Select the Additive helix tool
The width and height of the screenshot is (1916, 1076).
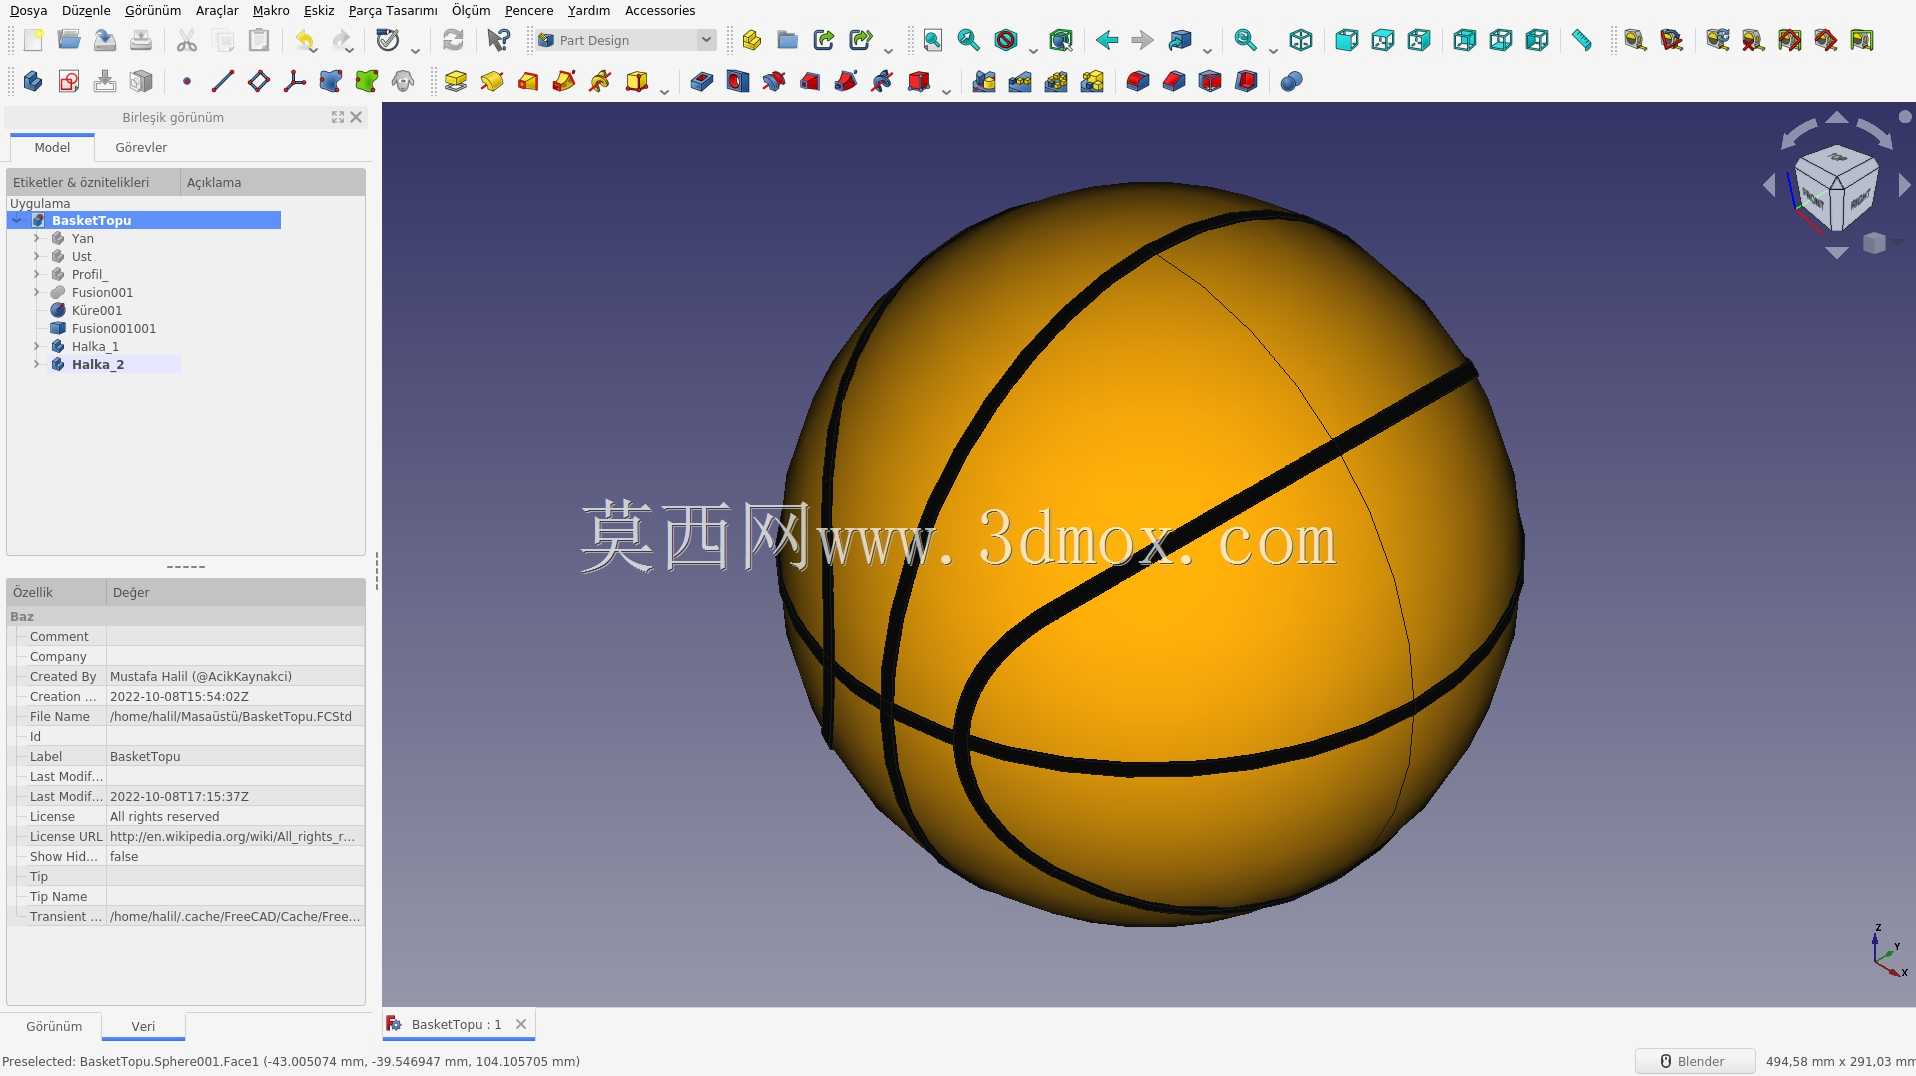tap(600, 81)
